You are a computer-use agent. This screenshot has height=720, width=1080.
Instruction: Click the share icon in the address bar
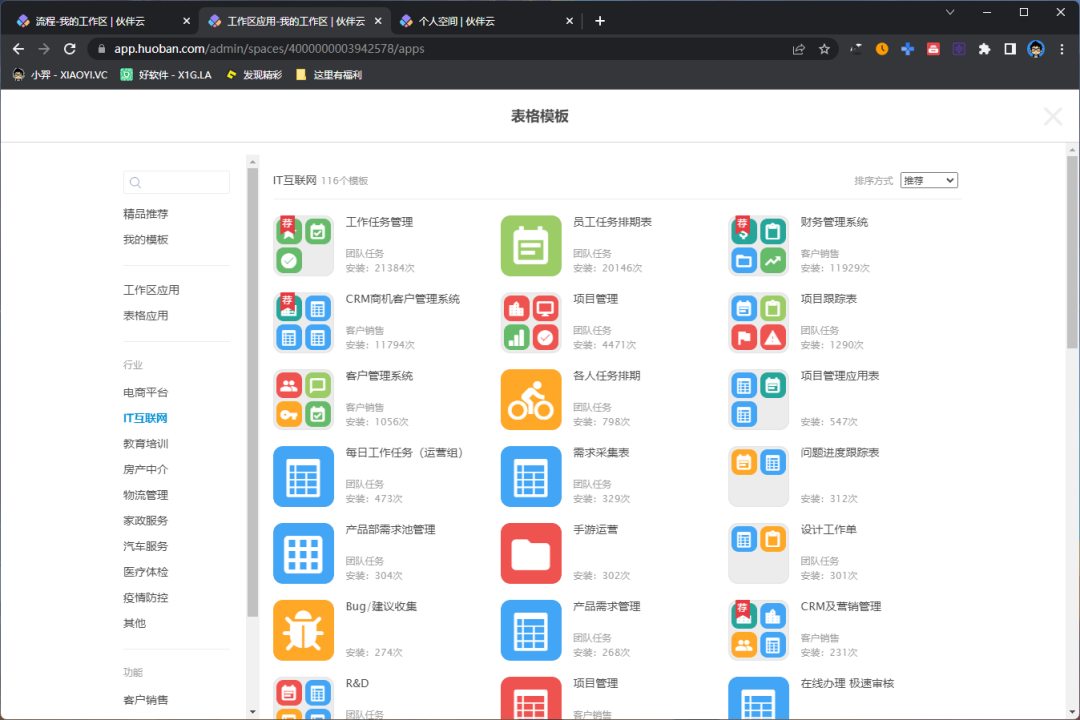click(x=798, y=47)
